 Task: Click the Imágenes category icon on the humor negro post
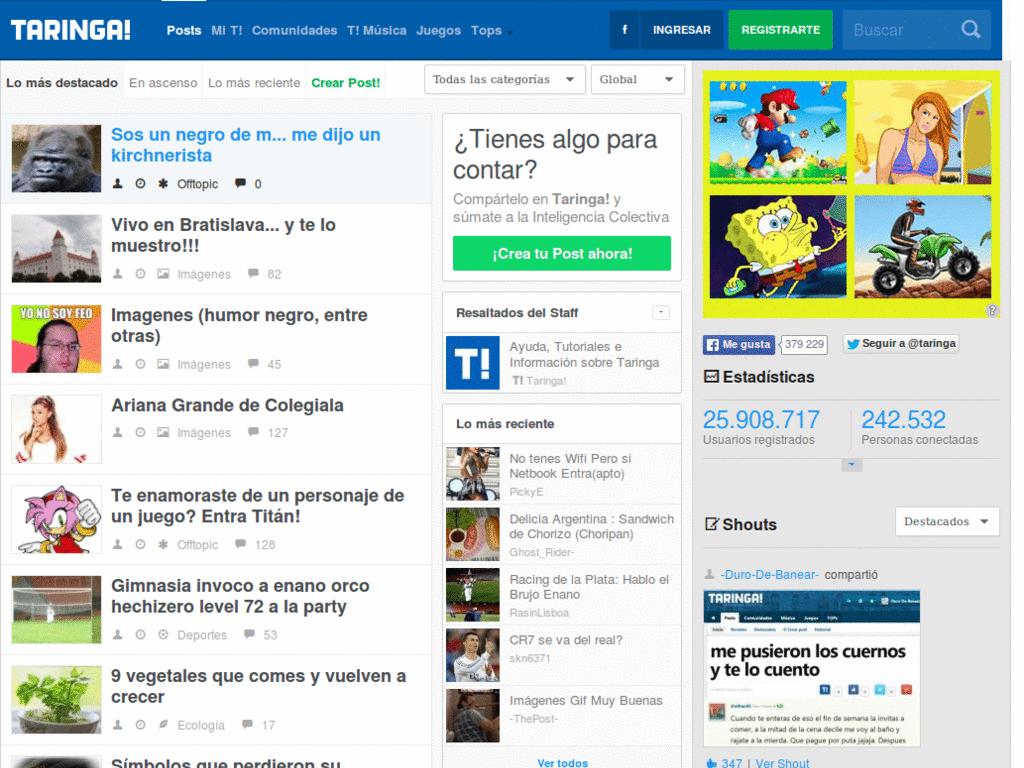pyautogui.click(x=163, y=364)
